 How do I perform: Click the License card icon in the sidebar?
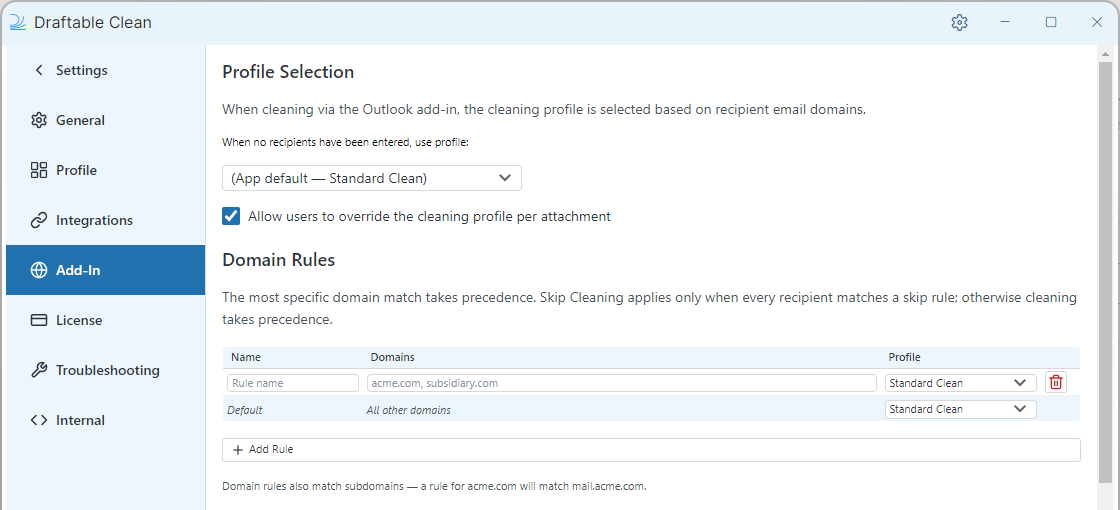coord(39,320)
